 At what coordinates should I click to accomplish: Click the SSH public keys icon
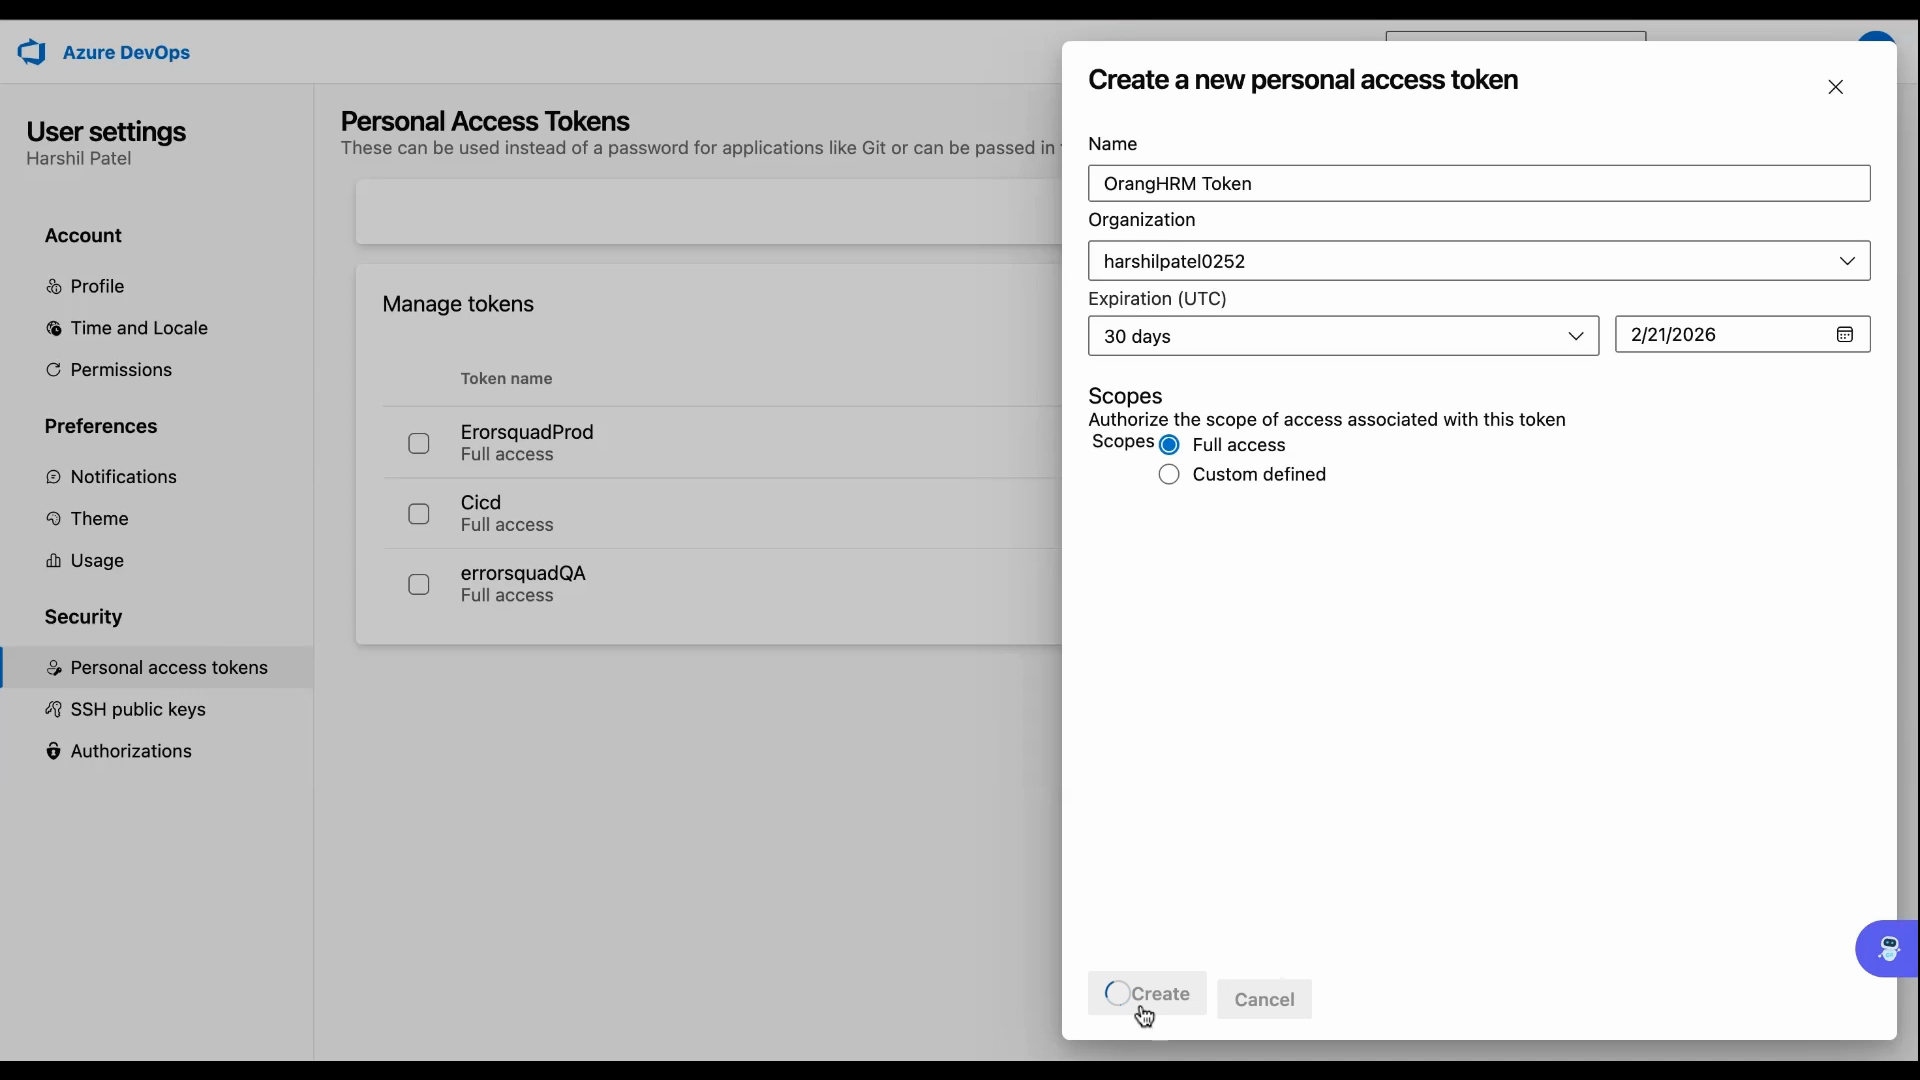54,710
